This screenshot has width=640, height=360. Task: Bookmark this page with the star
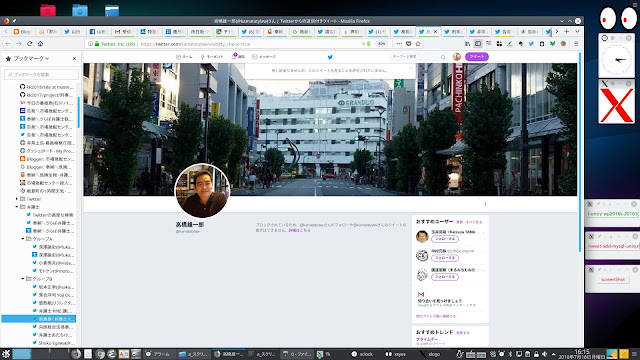pos(418,44)
